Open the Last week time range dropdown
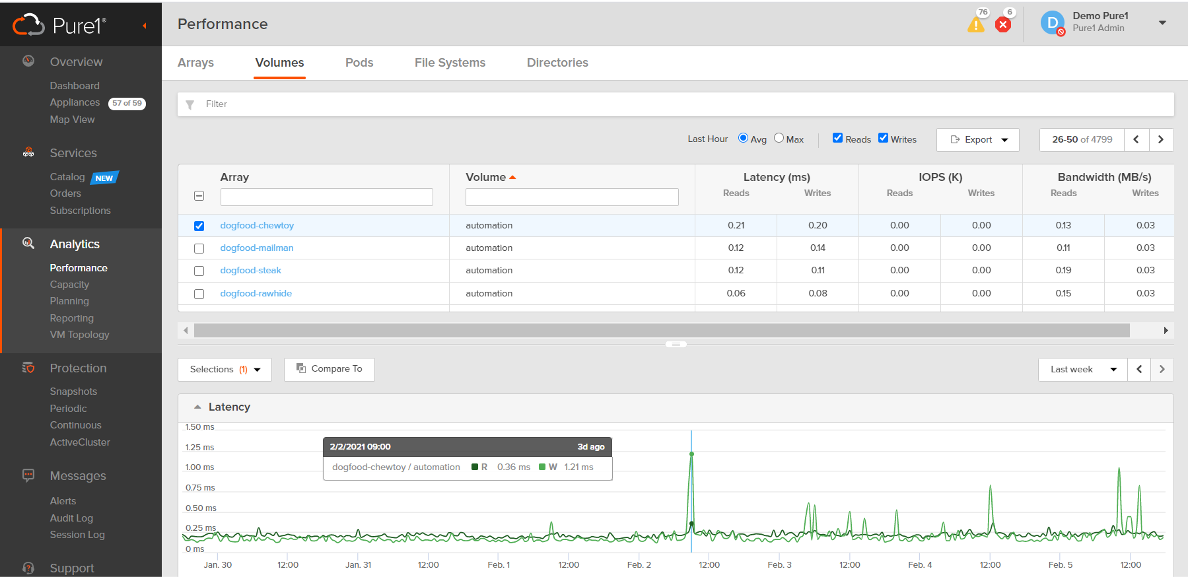The height and width of the screenshot is (577, 1189). coord(1081,369)
